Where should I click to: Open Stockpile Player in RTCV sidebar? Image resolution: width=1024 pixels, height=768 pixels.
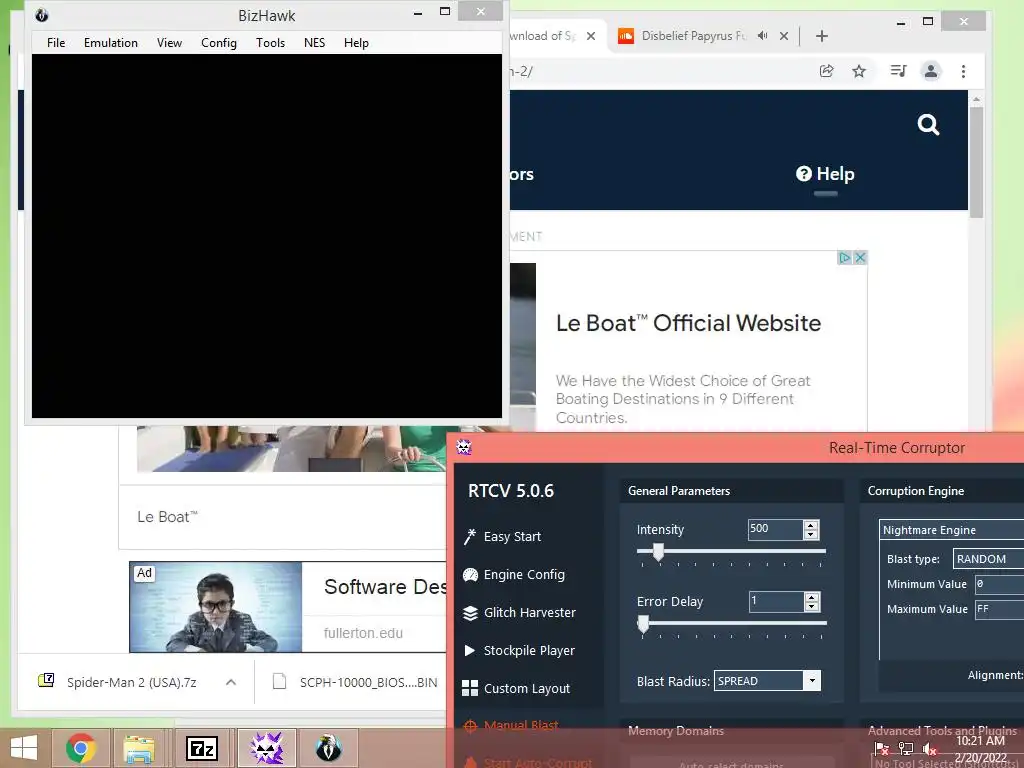coord(519,650)
